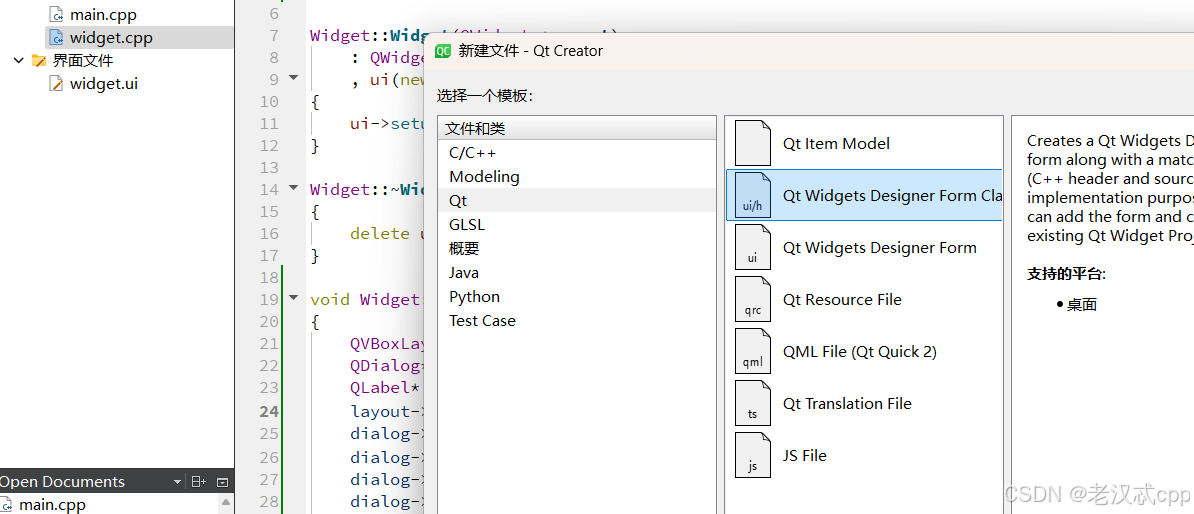Click the 选择一个模板 label
The width and height of the screenshot is (1194, 514).
click(x=485, y=96)
